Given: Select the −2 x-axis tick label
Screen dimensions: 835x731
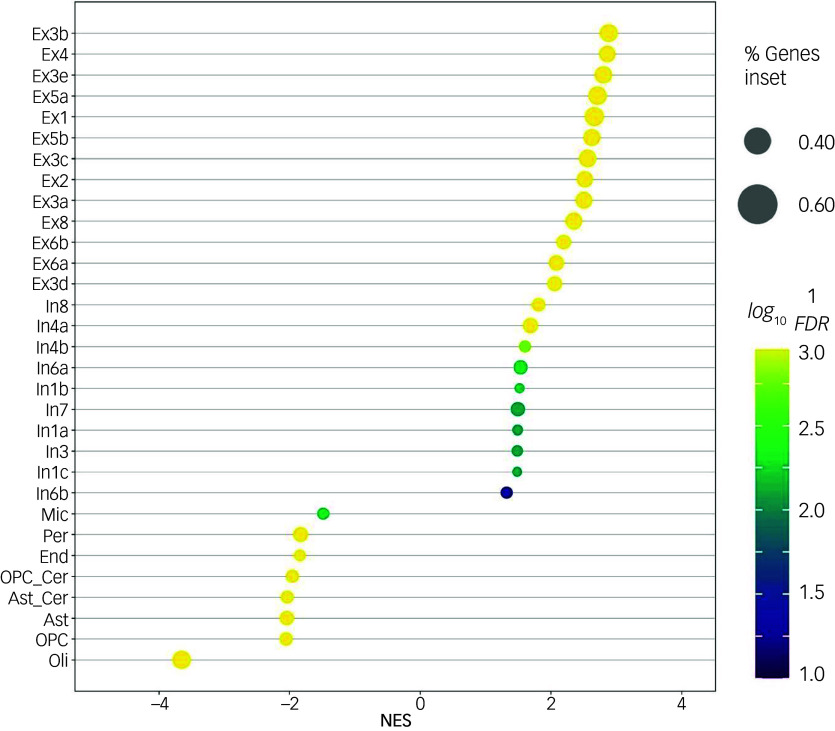Looking at the screenshot, I should coord(289,704).
